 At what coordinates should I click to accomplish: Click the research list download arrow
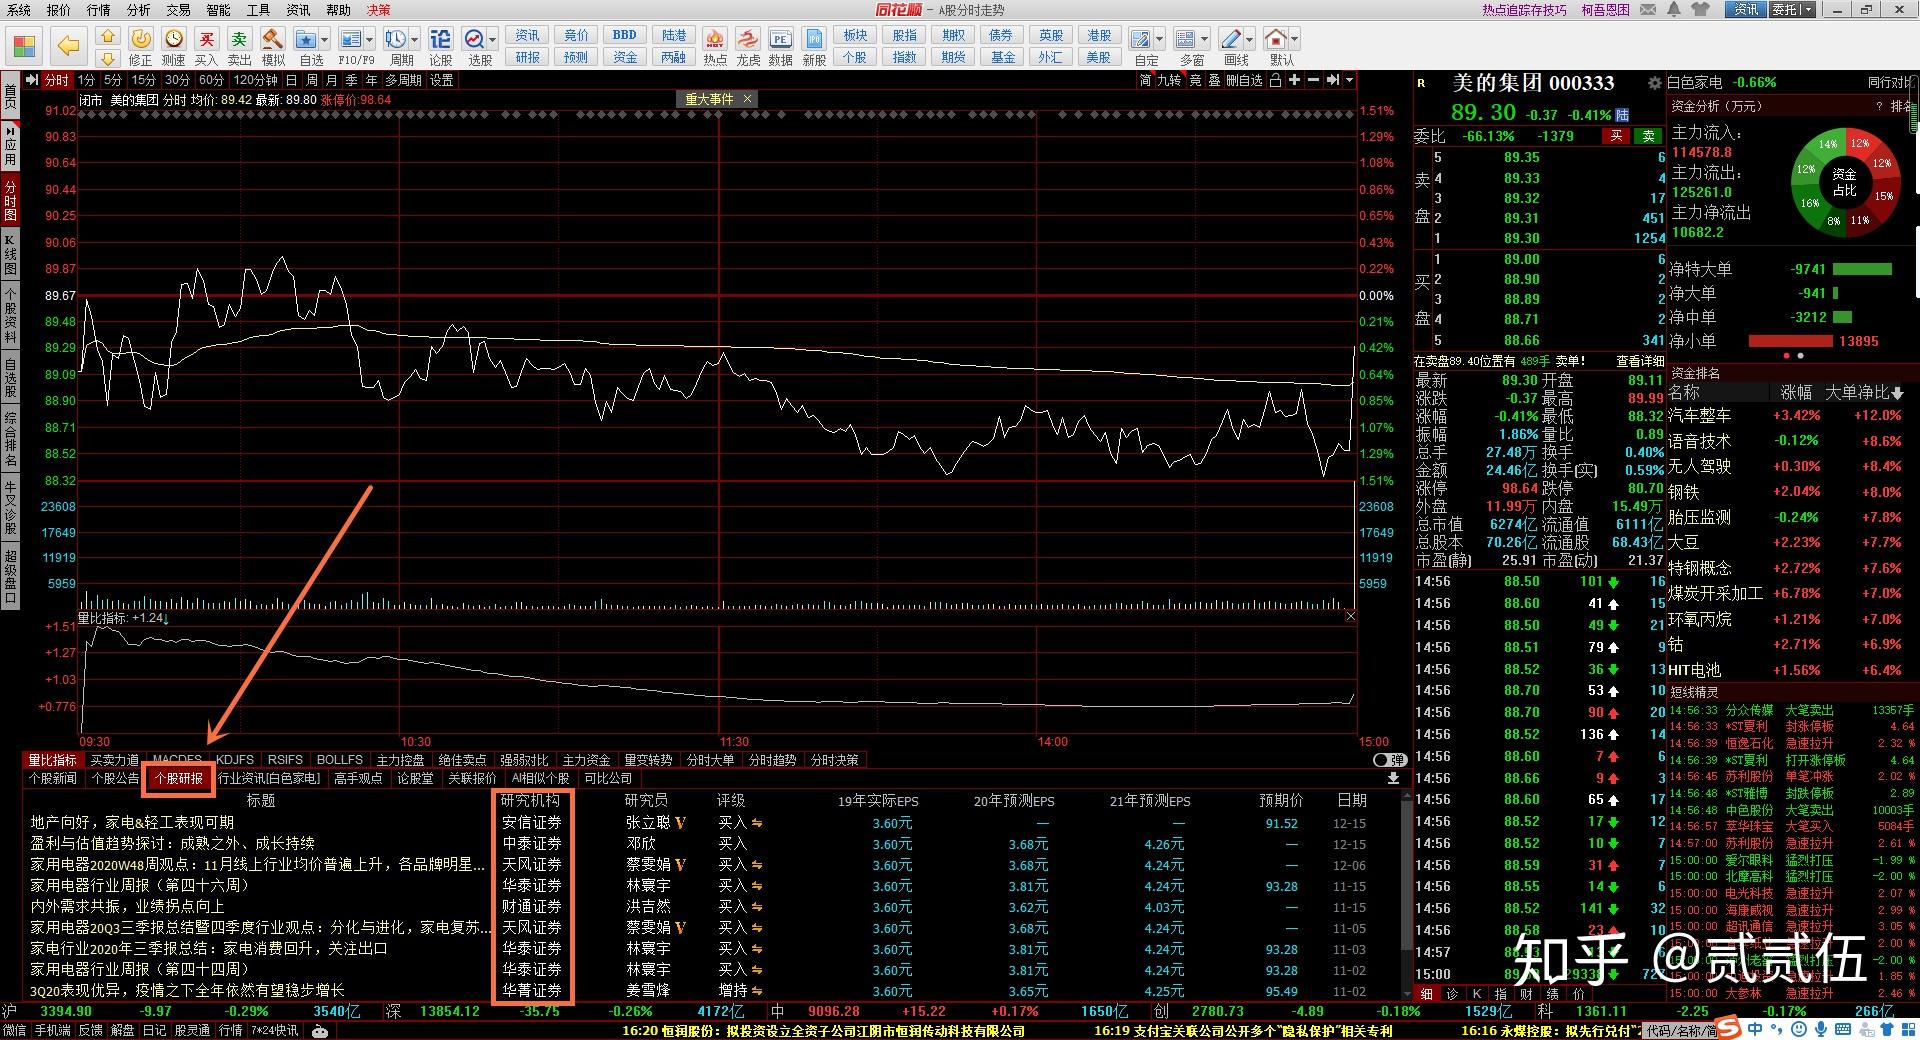1393,778
